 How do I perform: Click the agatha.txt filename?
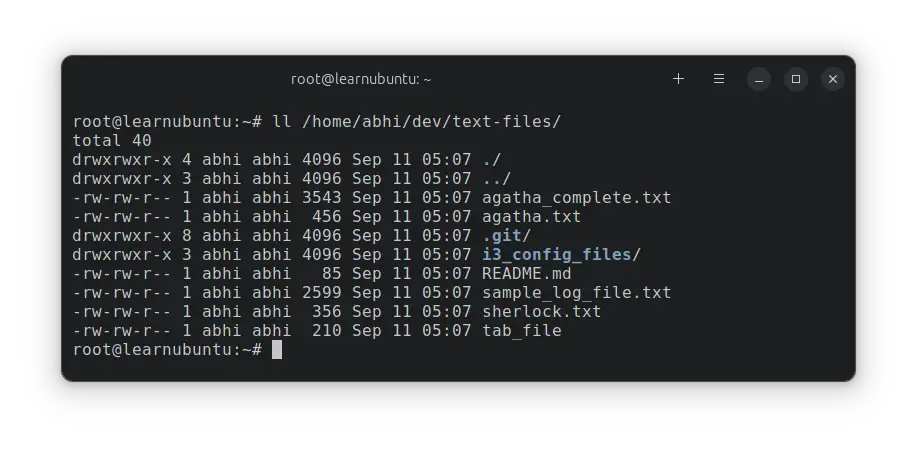point(532,217)
